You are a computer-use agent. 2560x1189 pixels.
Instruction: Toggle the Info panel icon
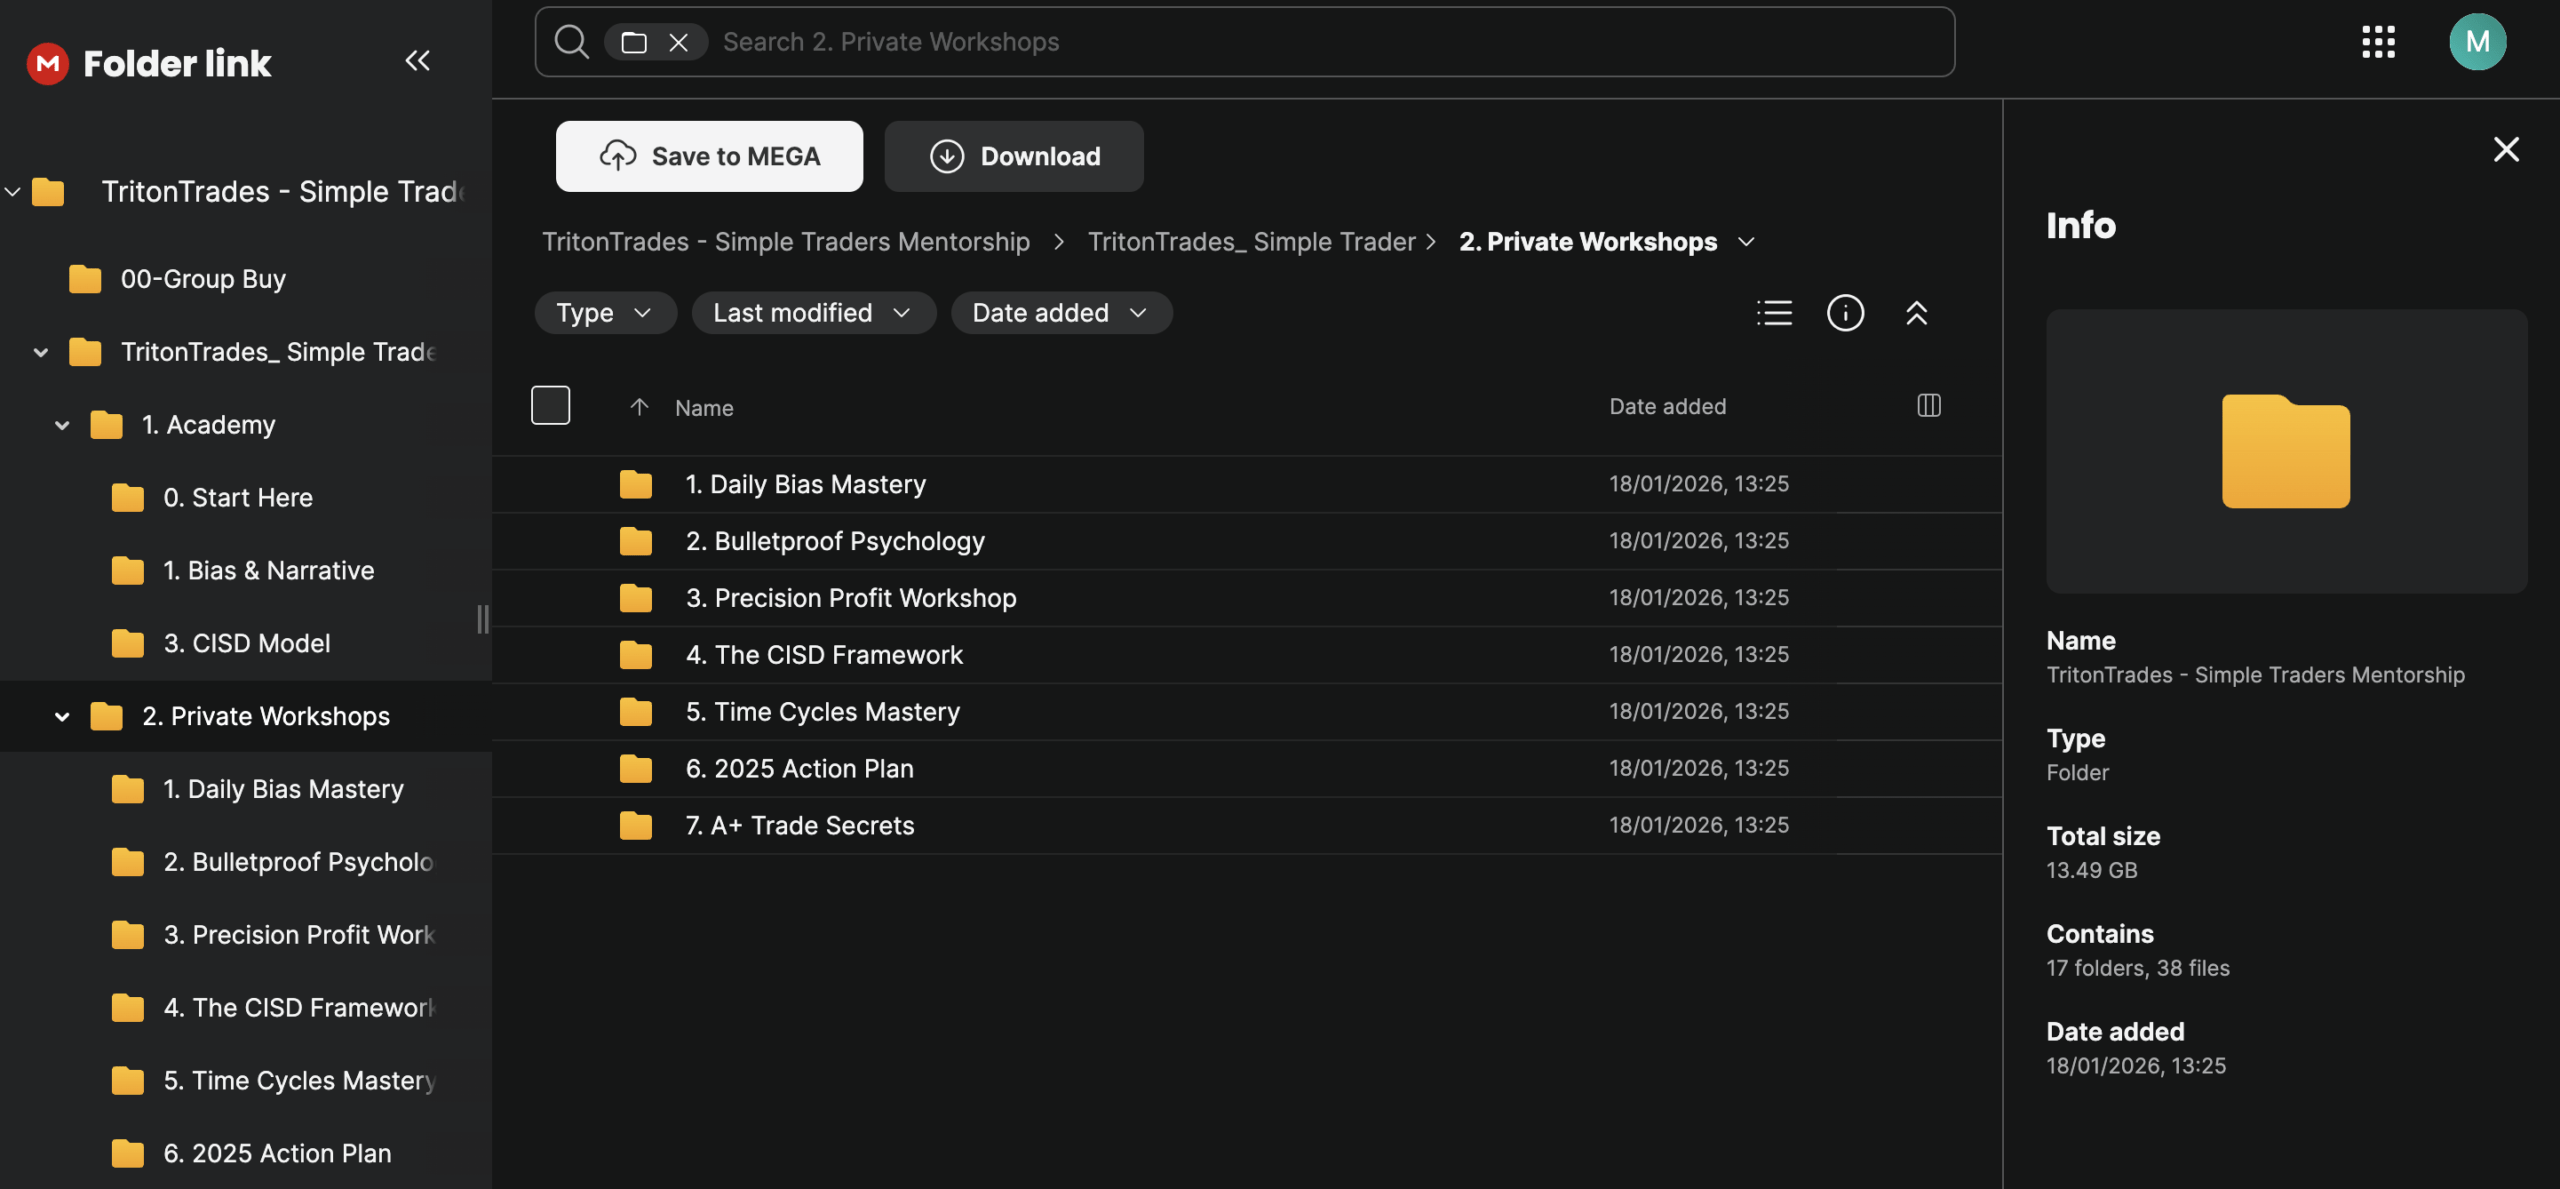click(x=1845, y=313)
